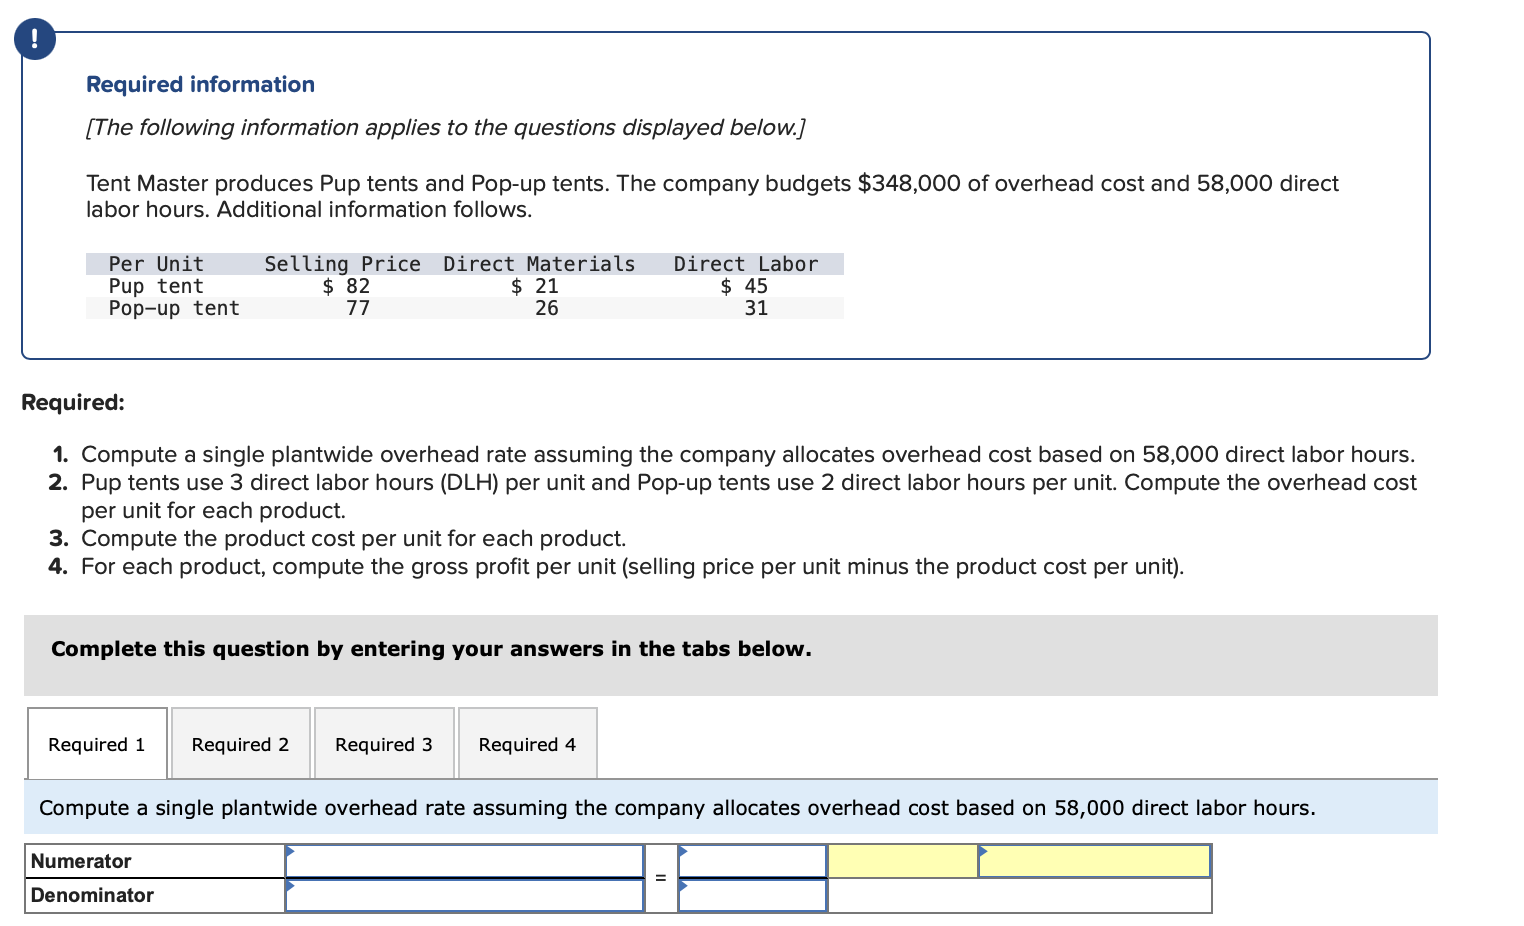The height and width of the screenshot is (926, 1524).
Task: Open the wide yellow result dropdown cell
Action: [x=1094, y=861]
